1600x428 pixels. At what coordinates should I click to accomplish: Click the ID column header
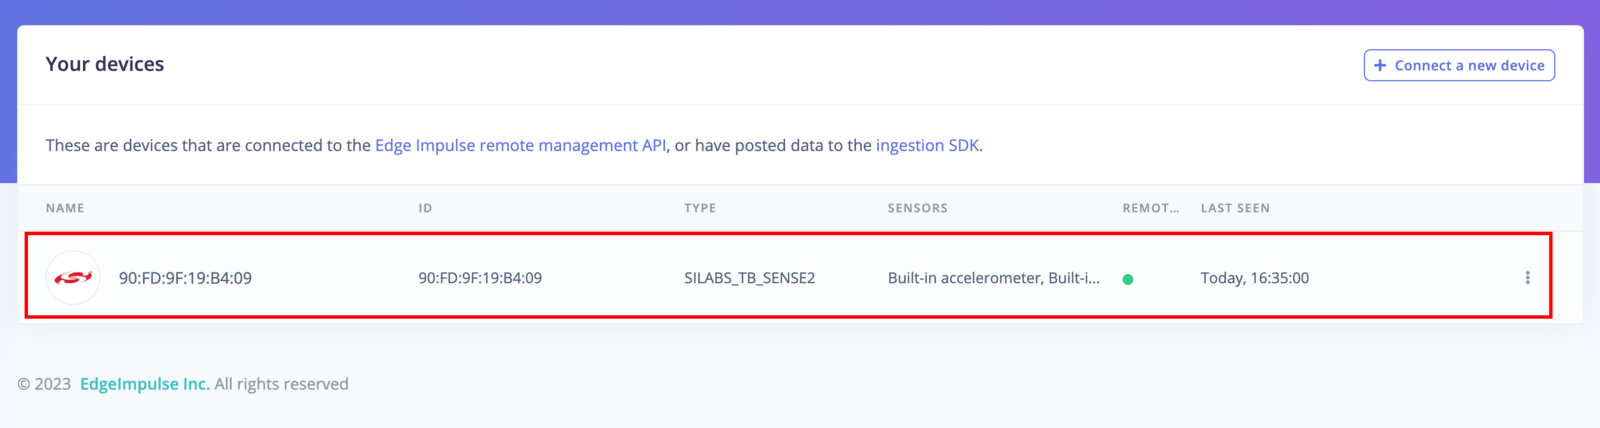click(425, 208)
